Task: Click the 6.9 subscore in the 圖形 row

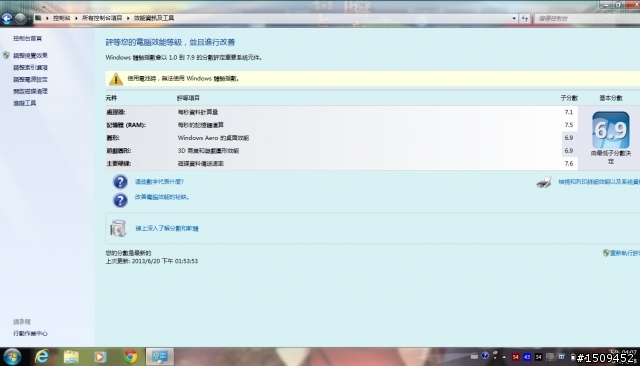Action: pyautogui.click(x=569, y=138)
